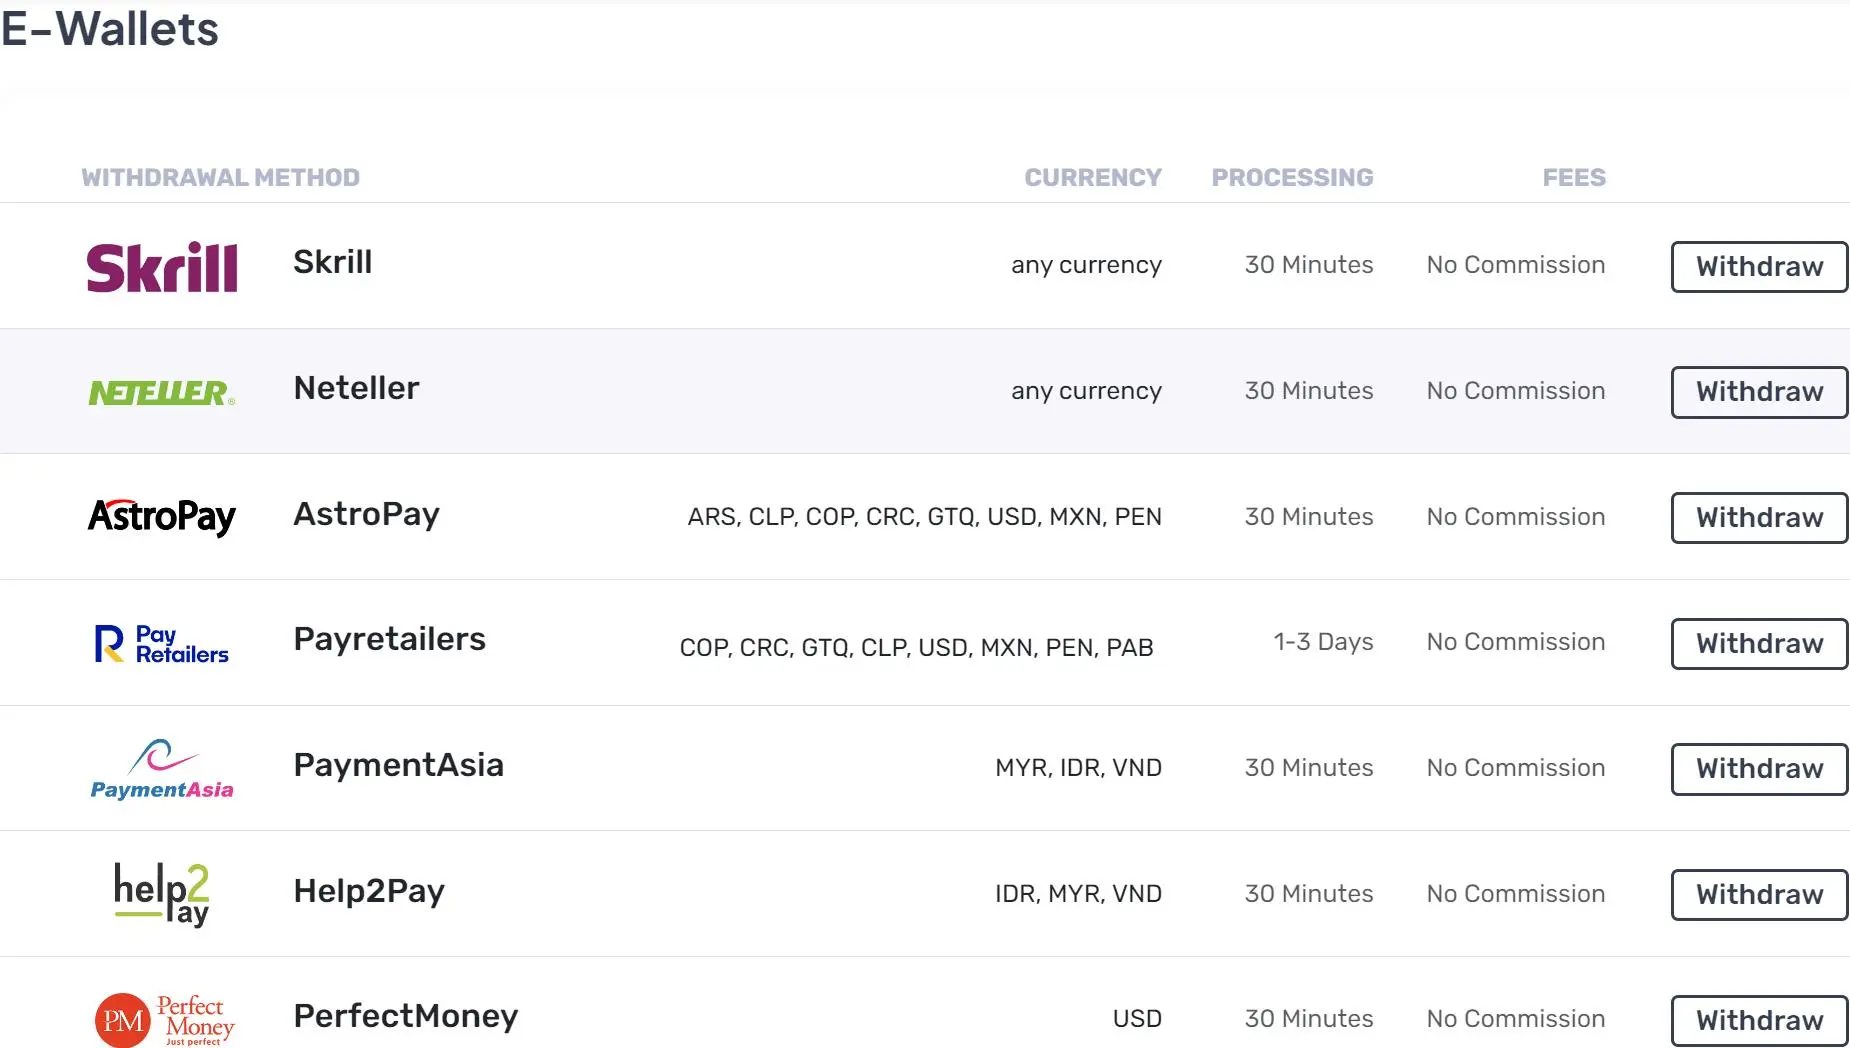Withdraw funds using PerfectMoney
This screenshot has width=1850, height=1048.
click(x=1759, y=1021)
